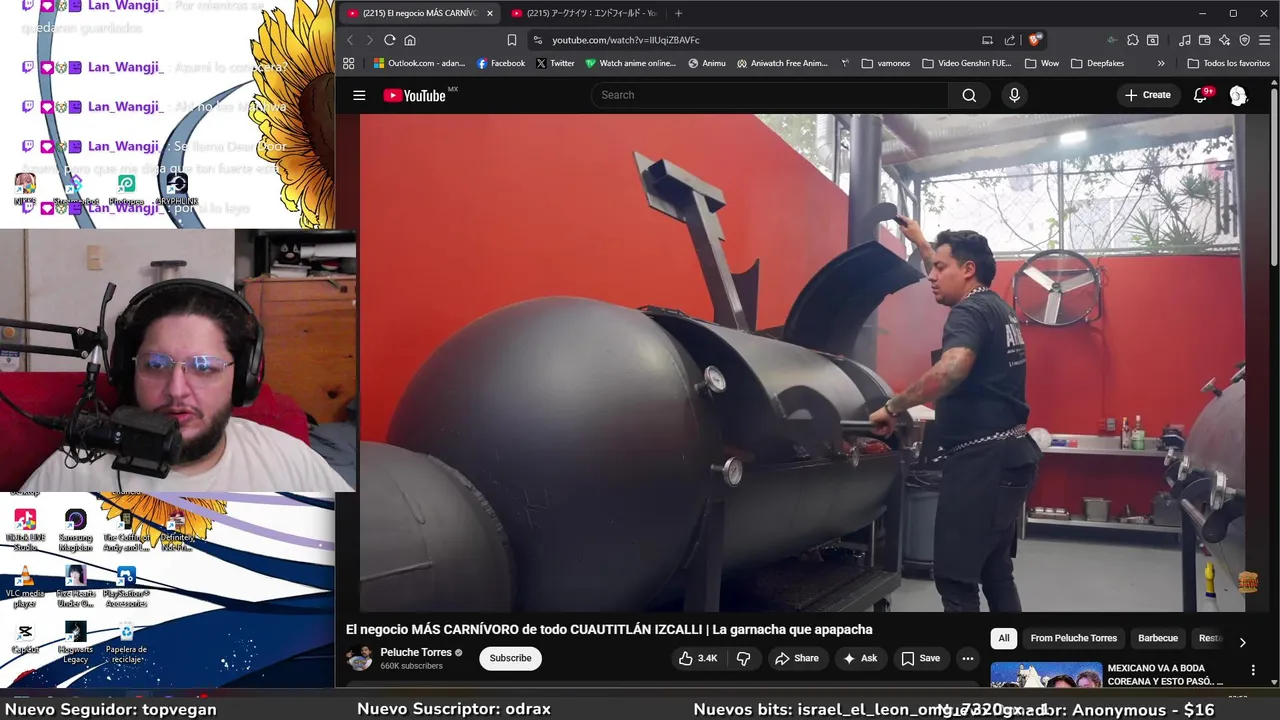
Task: Open the Wow bookmarks folder
Action: (x=1042, y=63)
